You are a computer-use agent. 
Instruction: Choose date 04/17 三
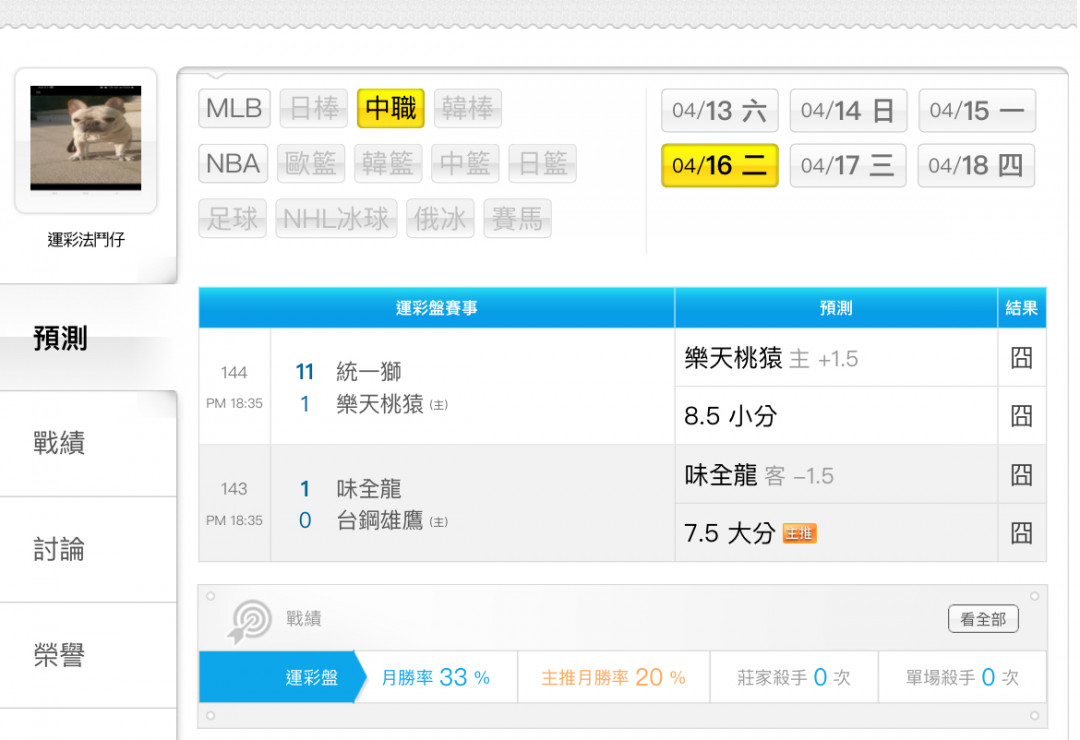pyautogui.click(x=848, y=165)
